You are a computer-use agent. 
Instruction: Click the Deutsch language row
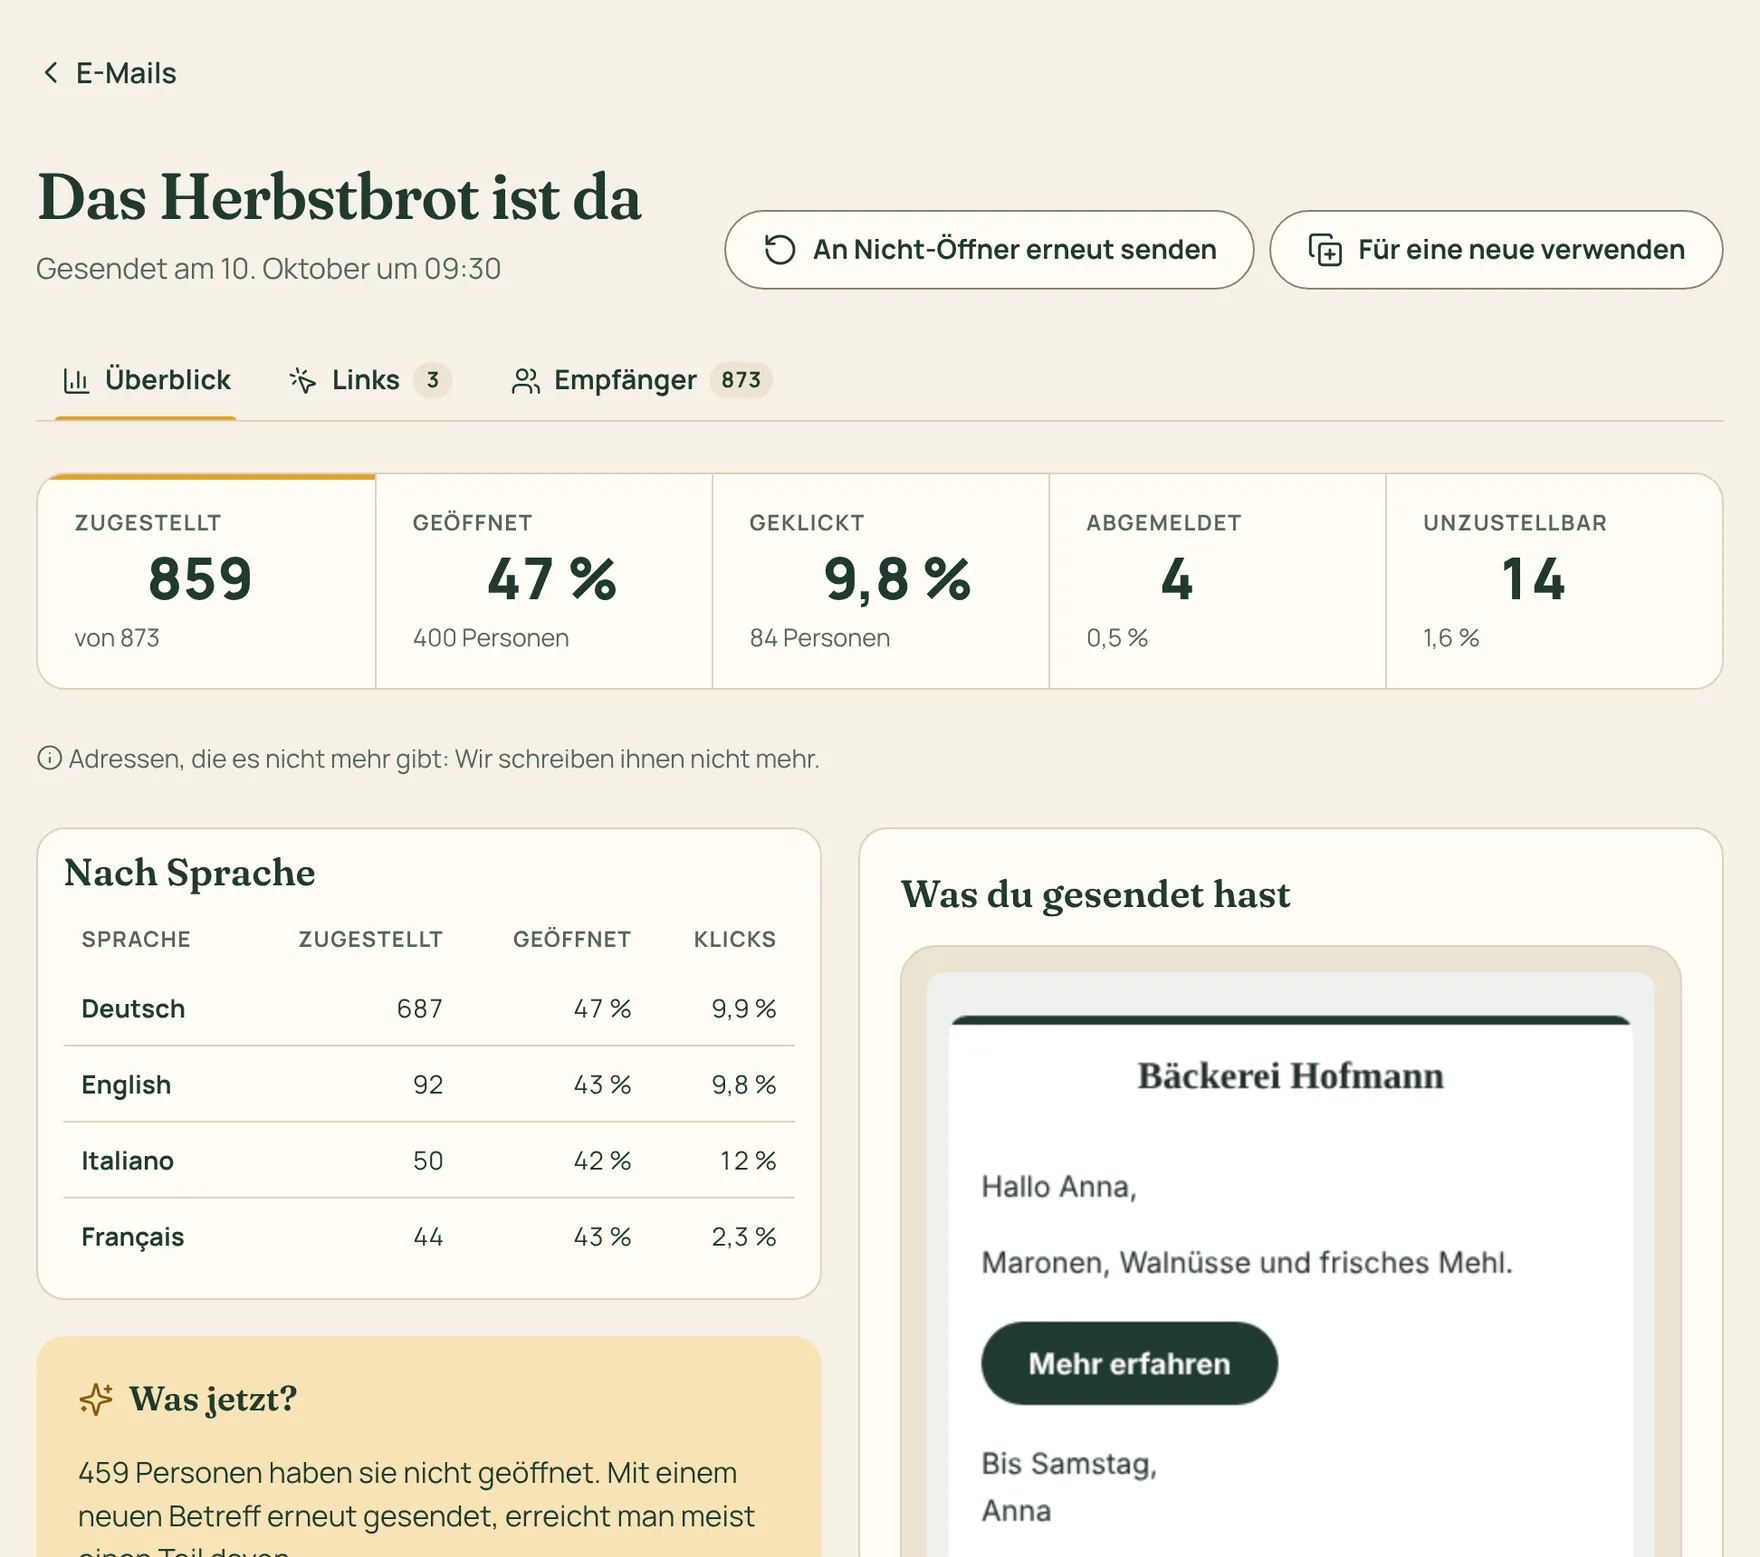coord(429,1008)
